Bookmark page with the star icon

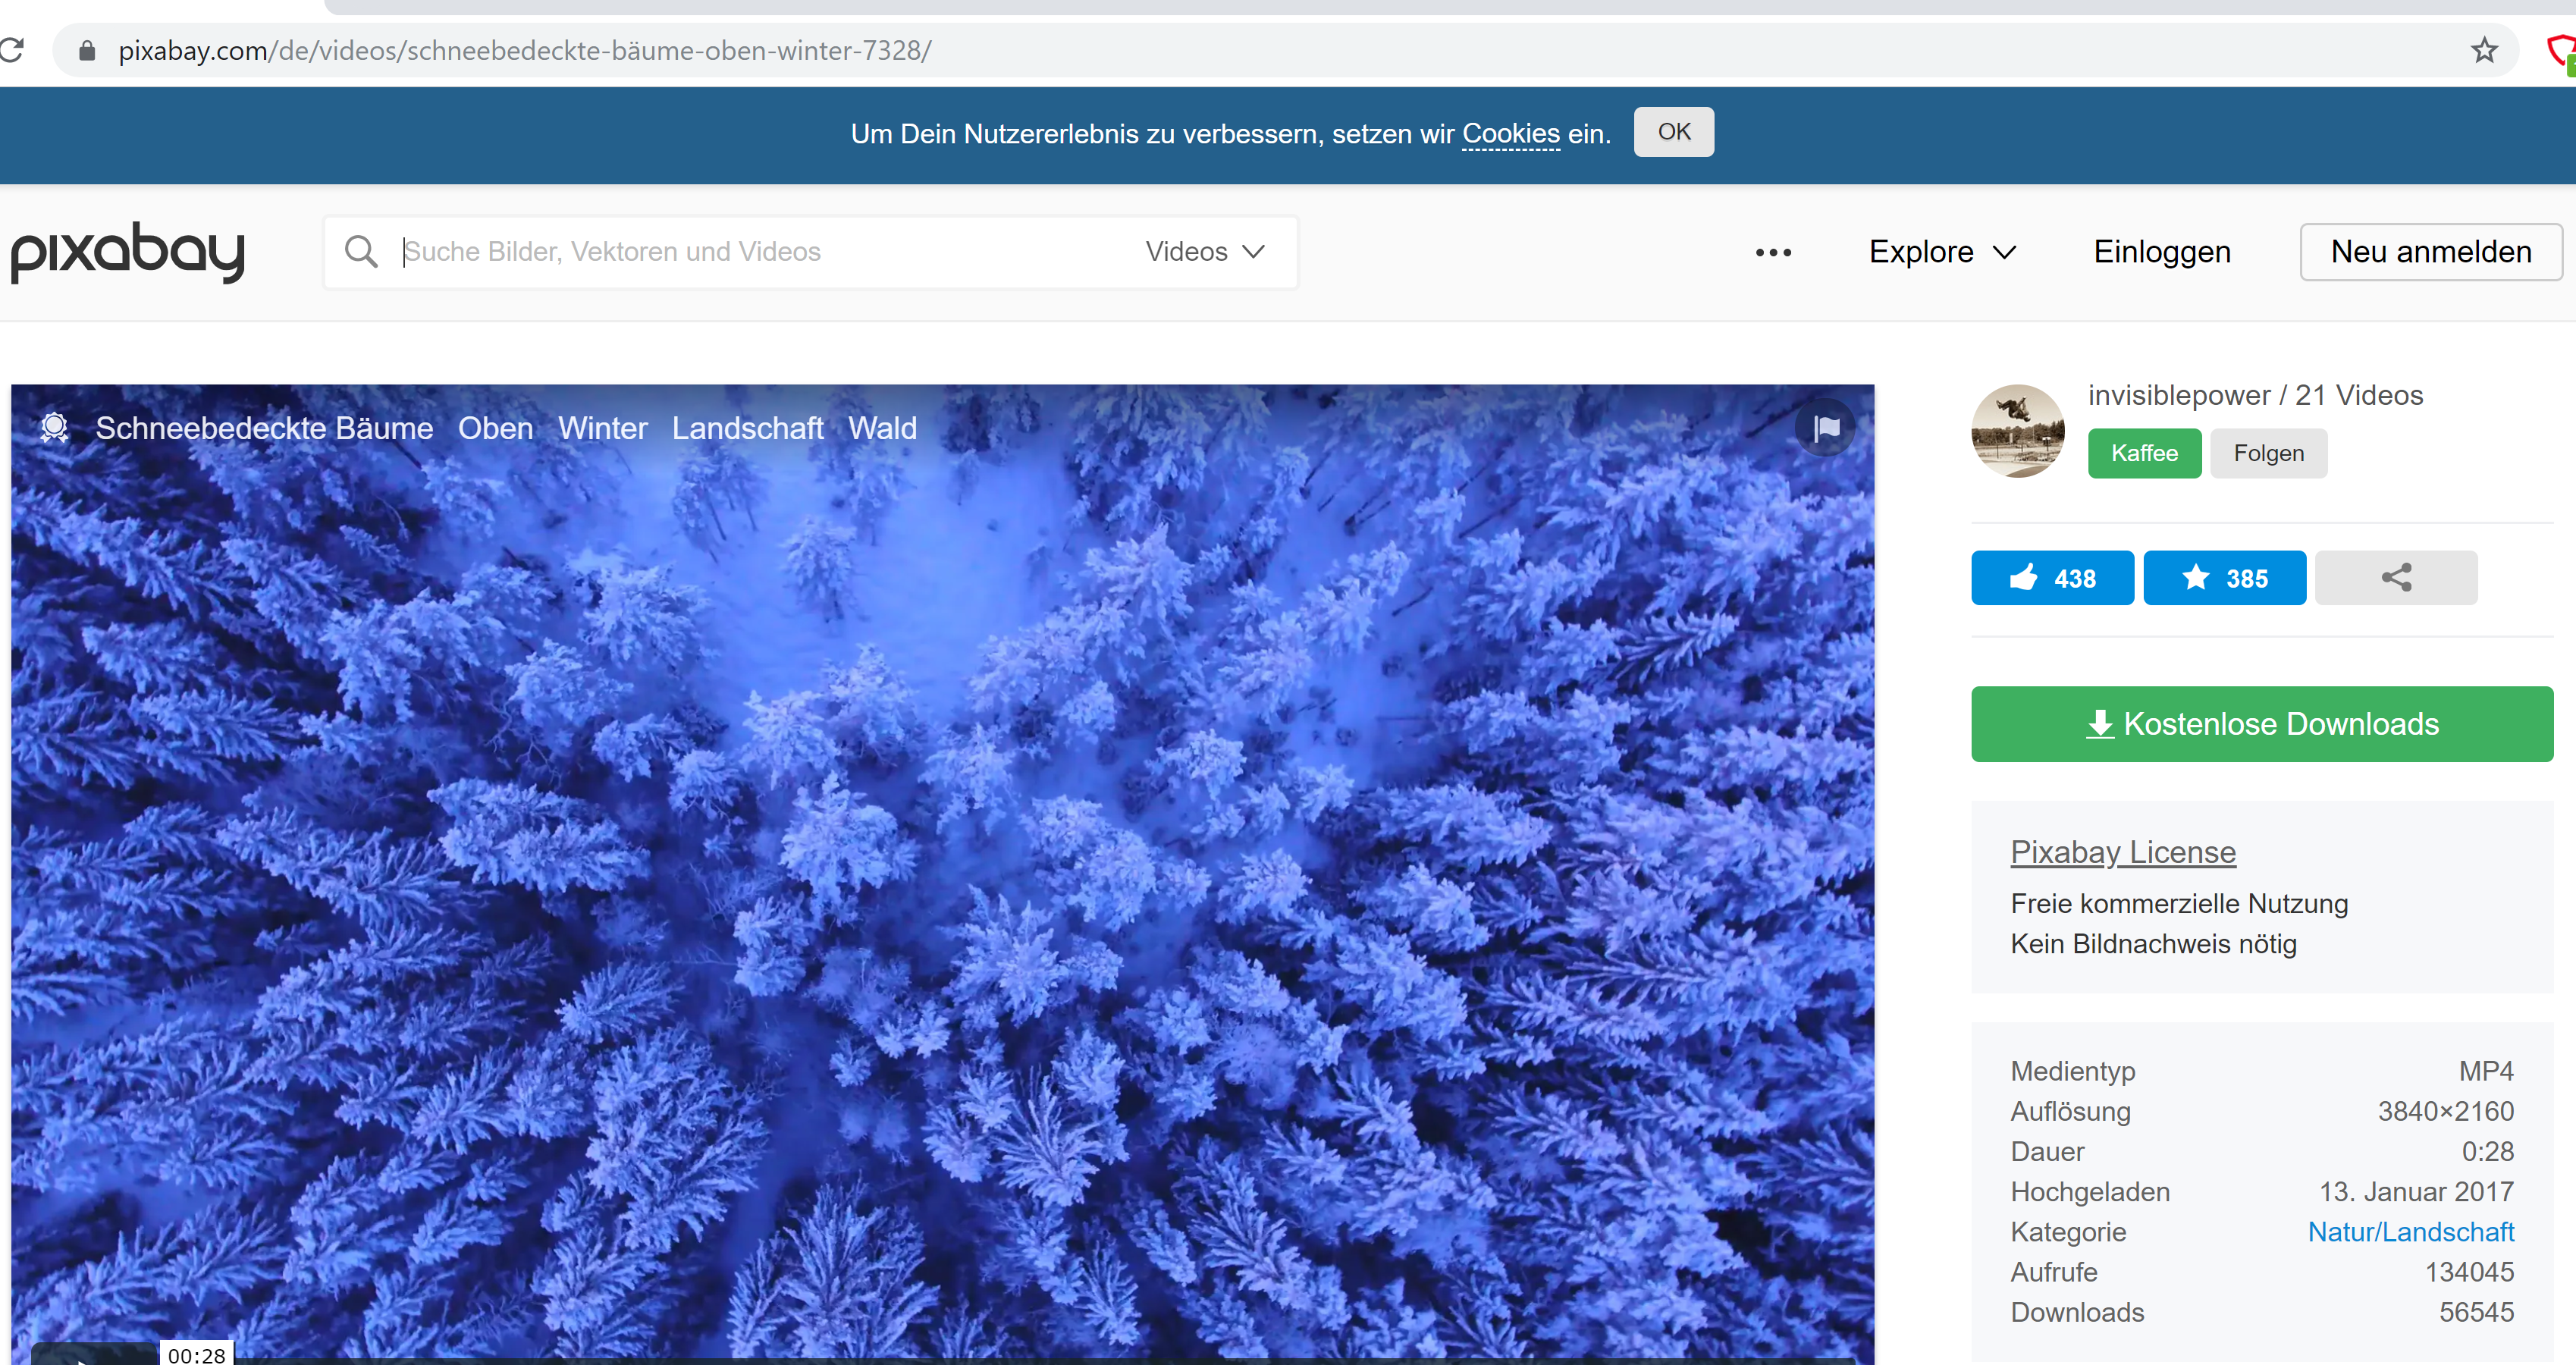(x=2484, y=50)
